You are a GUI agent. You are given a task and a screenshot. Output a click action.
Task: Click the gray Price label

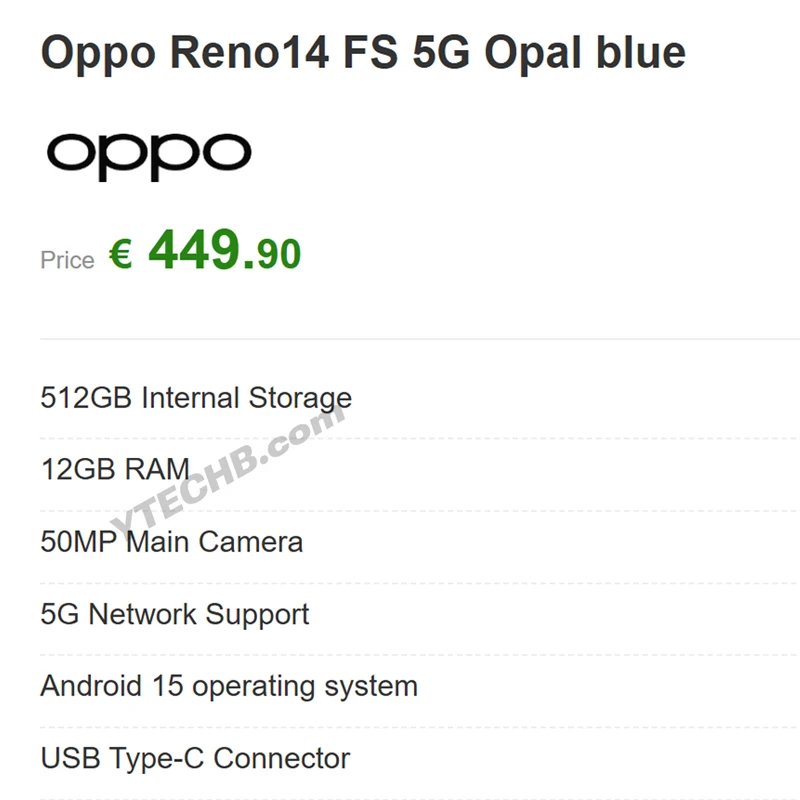[67, 261]
